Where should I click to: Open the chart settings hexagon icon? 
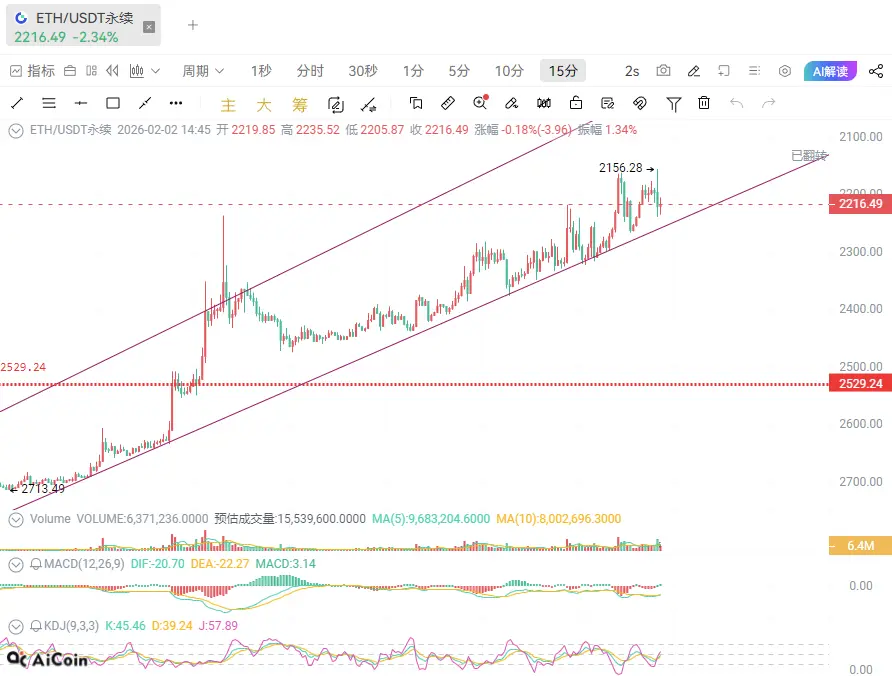[785, 71]
